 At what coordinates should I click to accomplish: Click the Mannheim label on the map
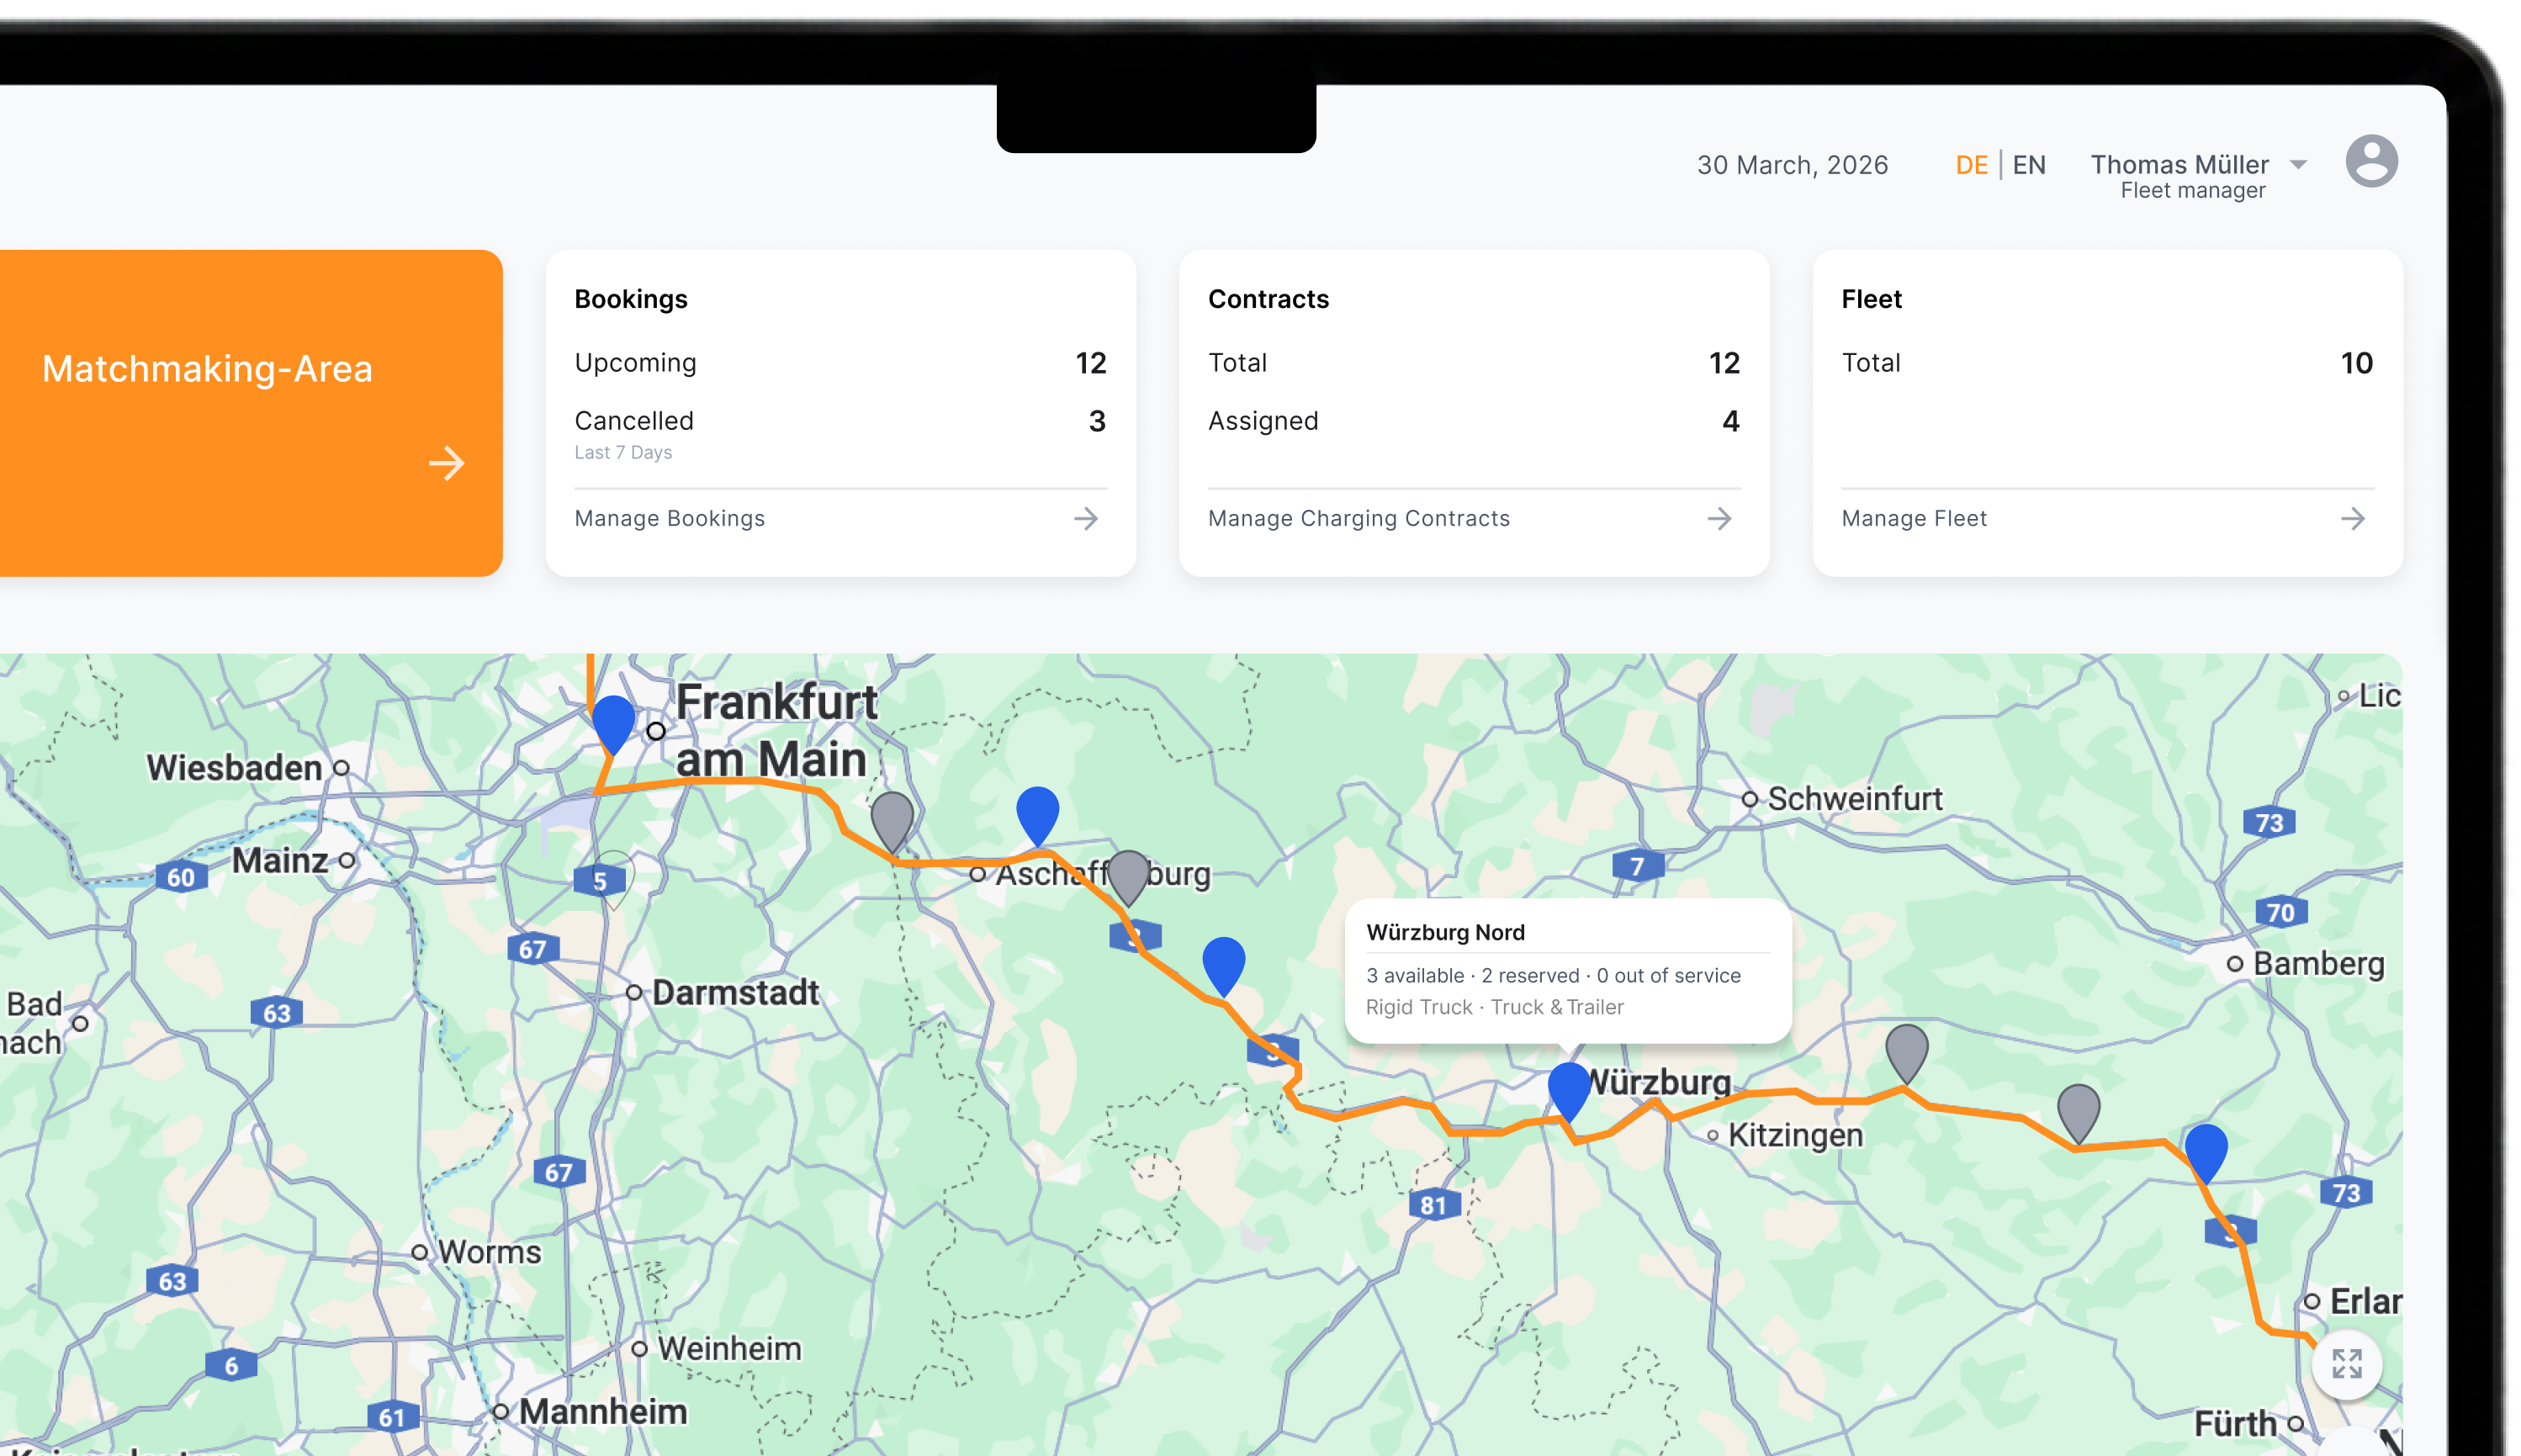tap(603, 1411)
